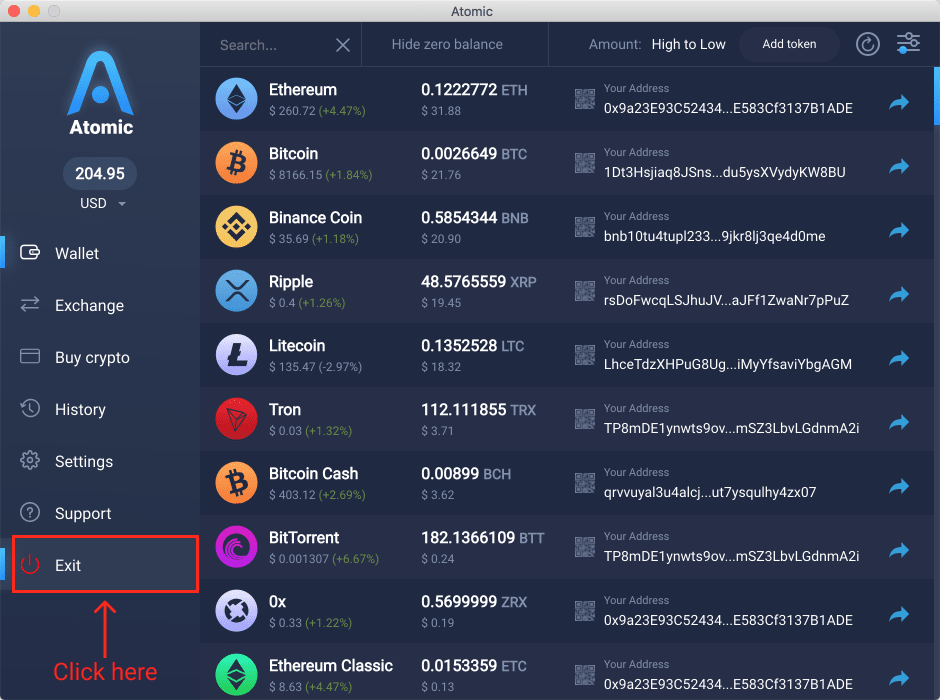Click the 204.95 total balance pill

pos(100,174)
